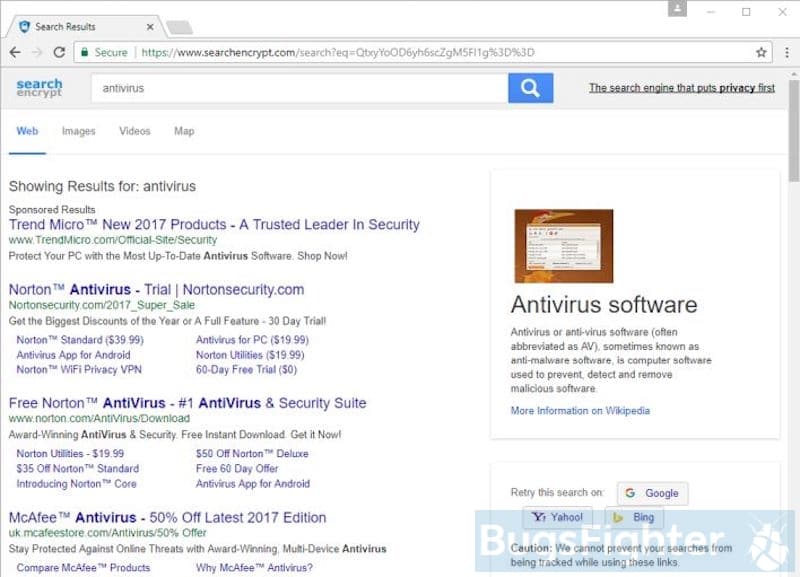Viewport: 800px width, 577px height.
Task: Open the Chrome three-dot menu
Action: 787,52
